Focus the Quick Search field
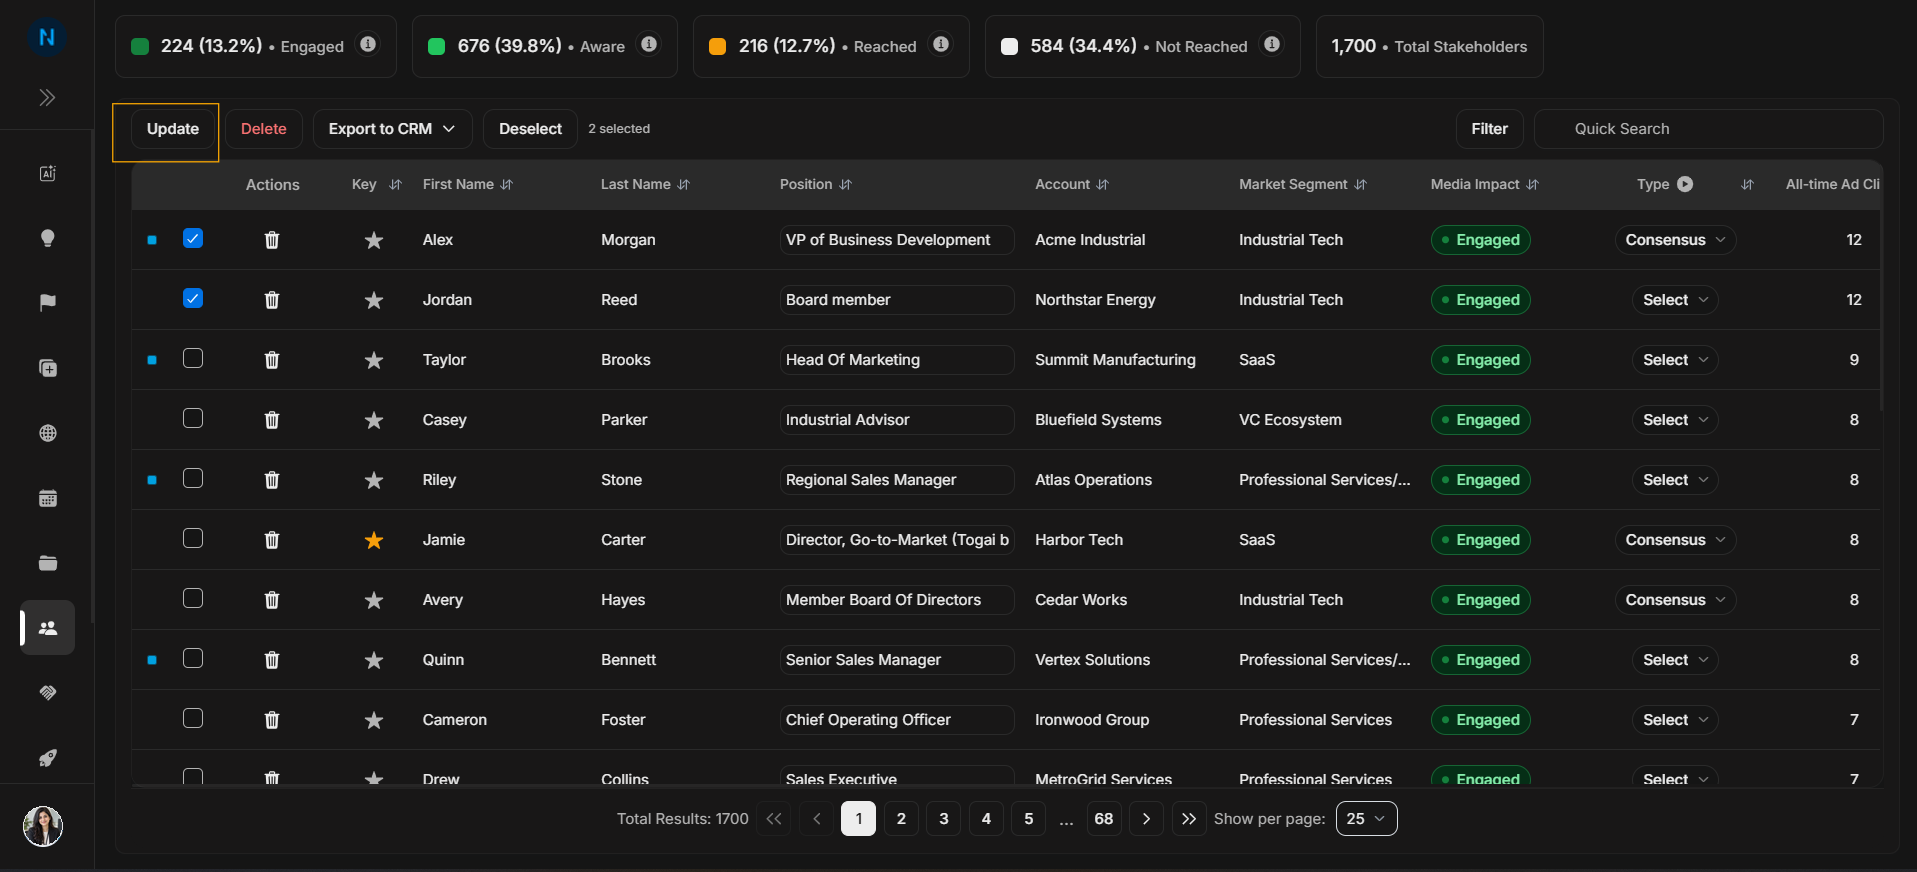The image size is (1917, 872). point(1708,129)
